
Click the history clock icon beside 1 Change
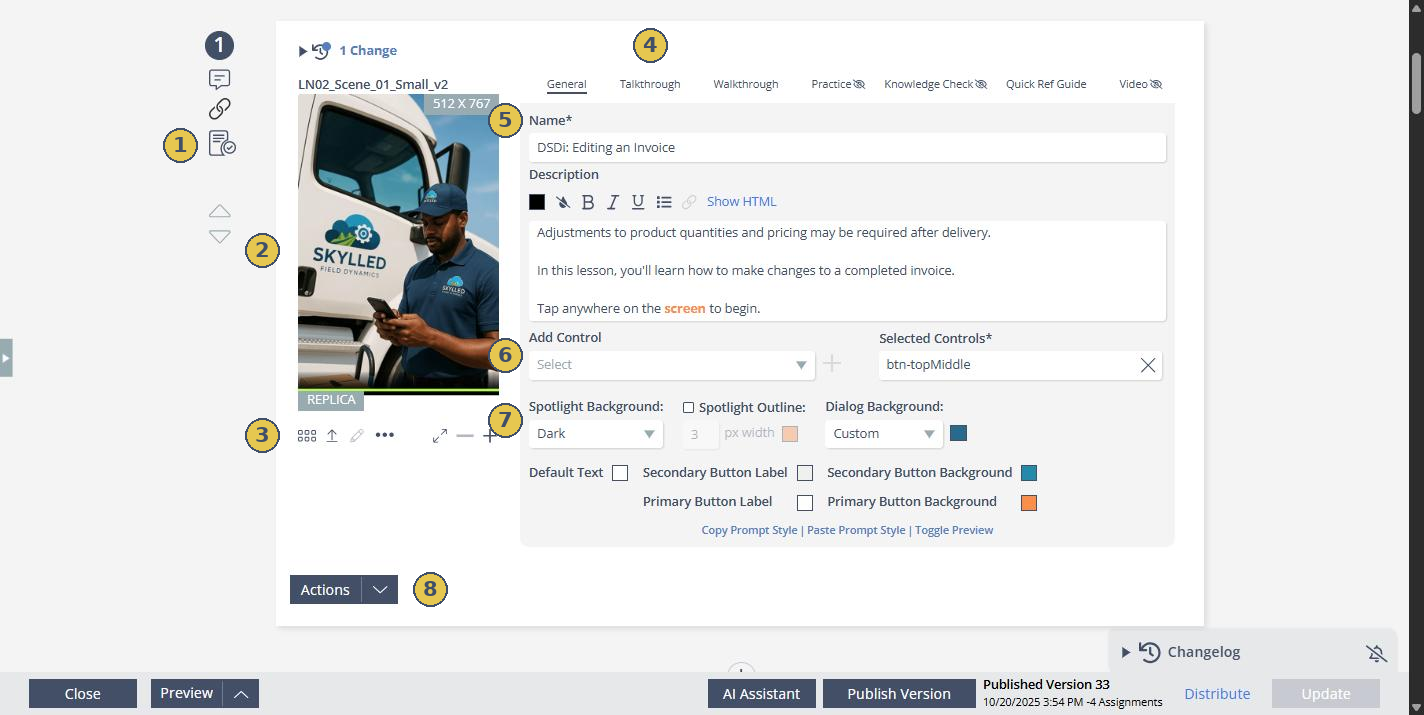[x=321, y=50]
